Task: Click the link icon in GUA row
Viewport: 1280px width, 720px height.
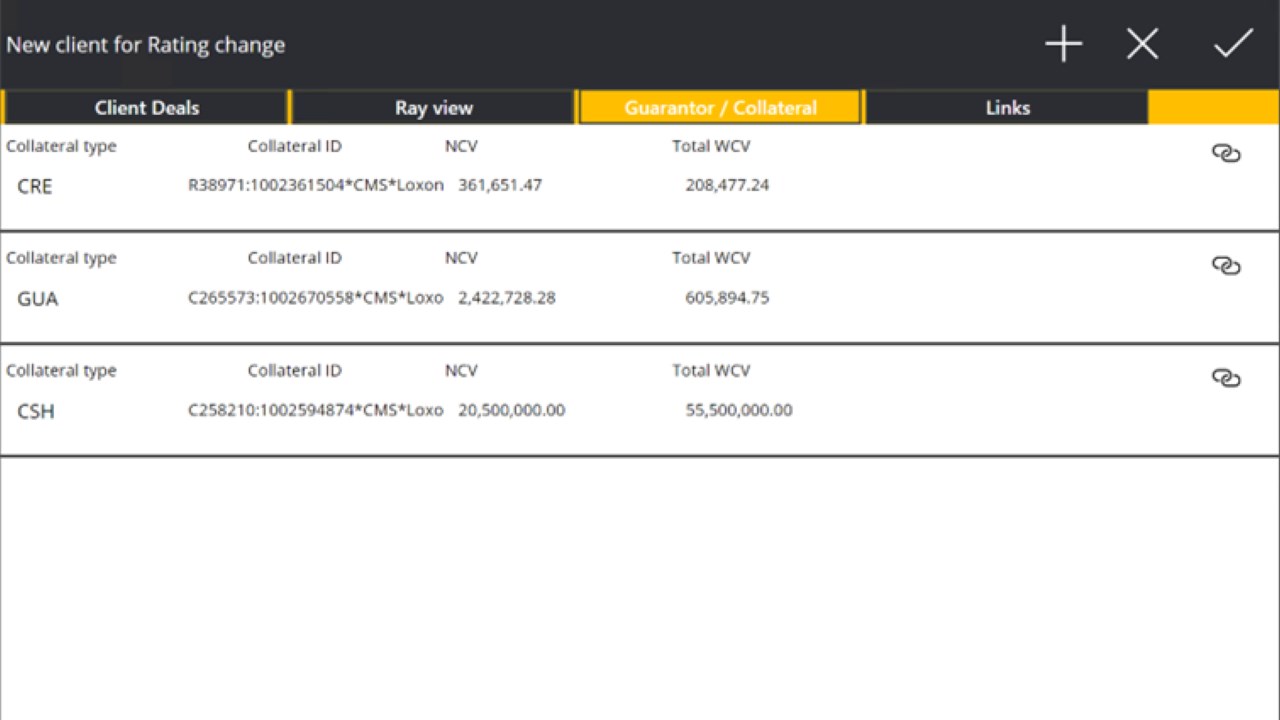Action: (1226, 265)
